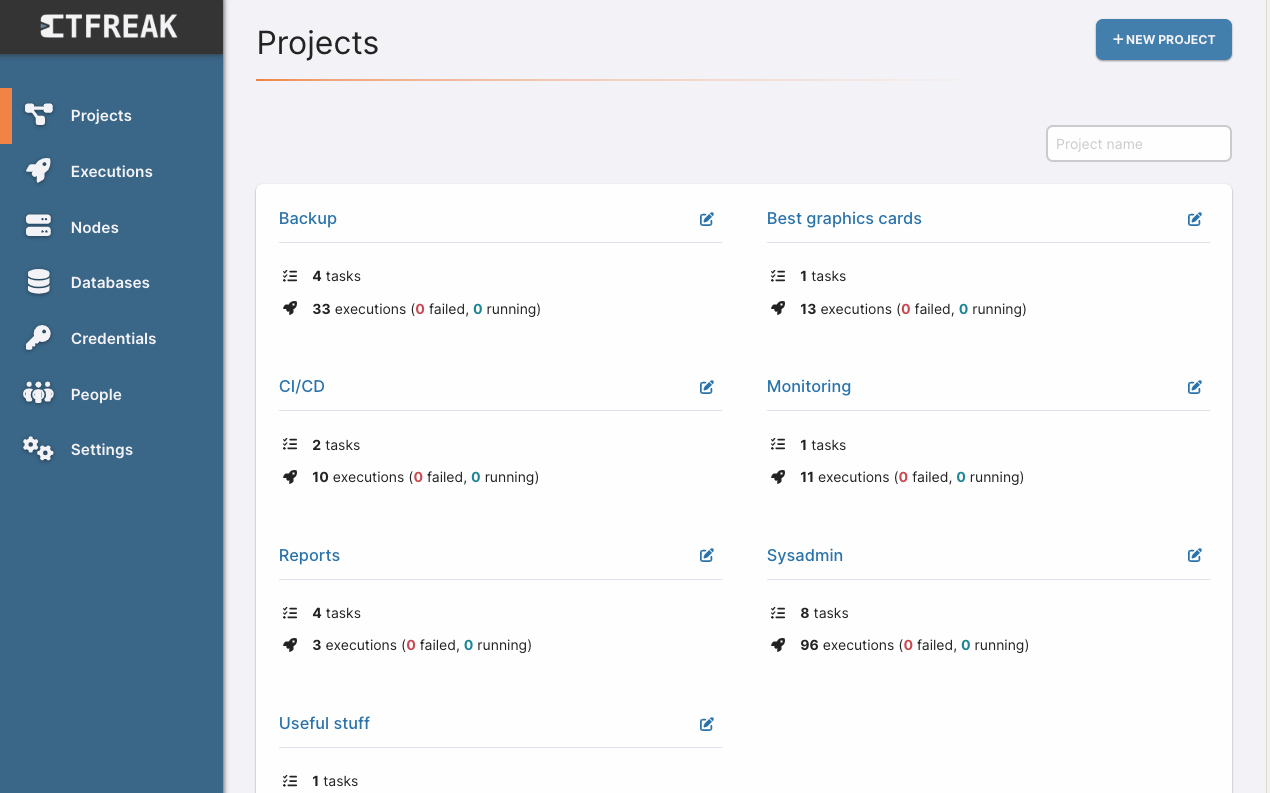Click '10 executions' under CI/CD
Screen dimensions: 1270x793
(x=358, y=477)
